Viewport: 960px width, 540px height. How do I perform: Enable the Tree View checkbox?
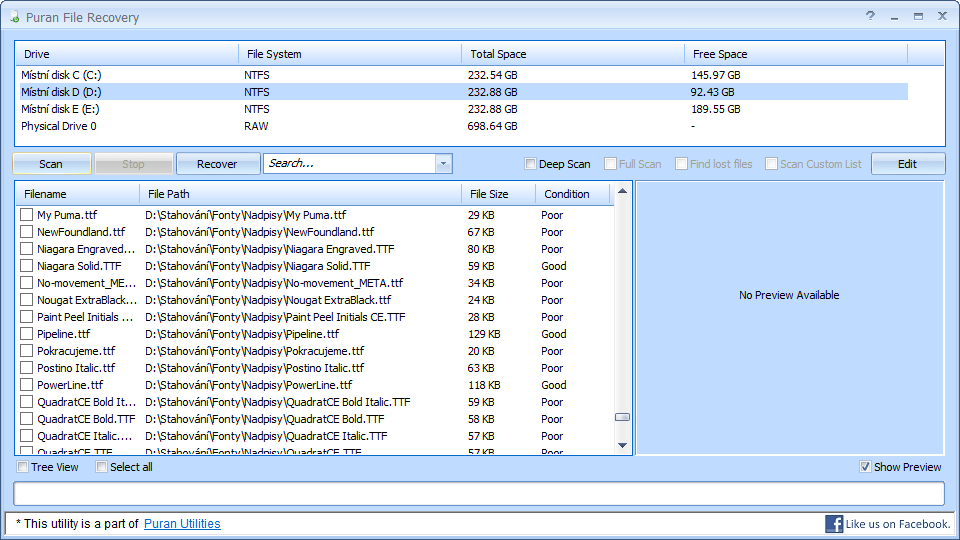(x=23, y=467)
